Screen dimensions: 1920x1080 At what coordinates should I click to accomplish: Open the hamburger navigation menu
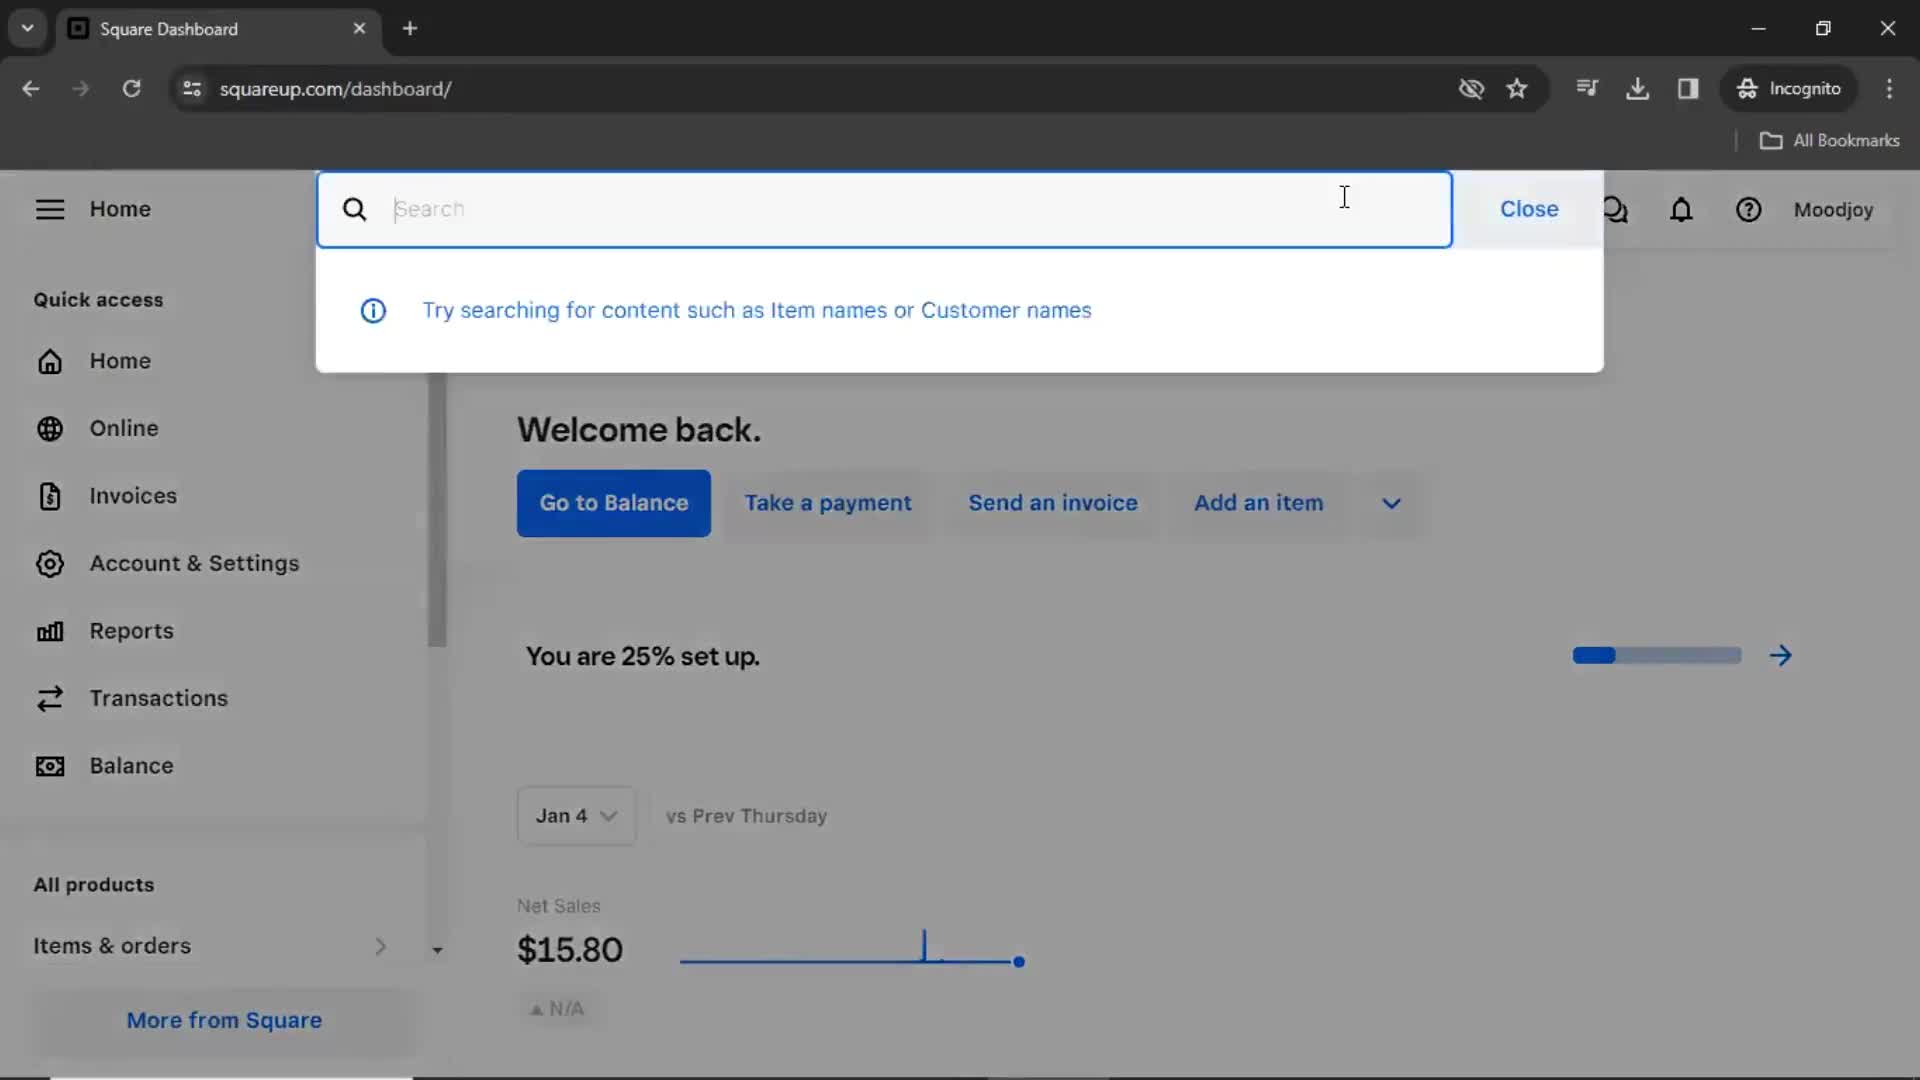50,209
